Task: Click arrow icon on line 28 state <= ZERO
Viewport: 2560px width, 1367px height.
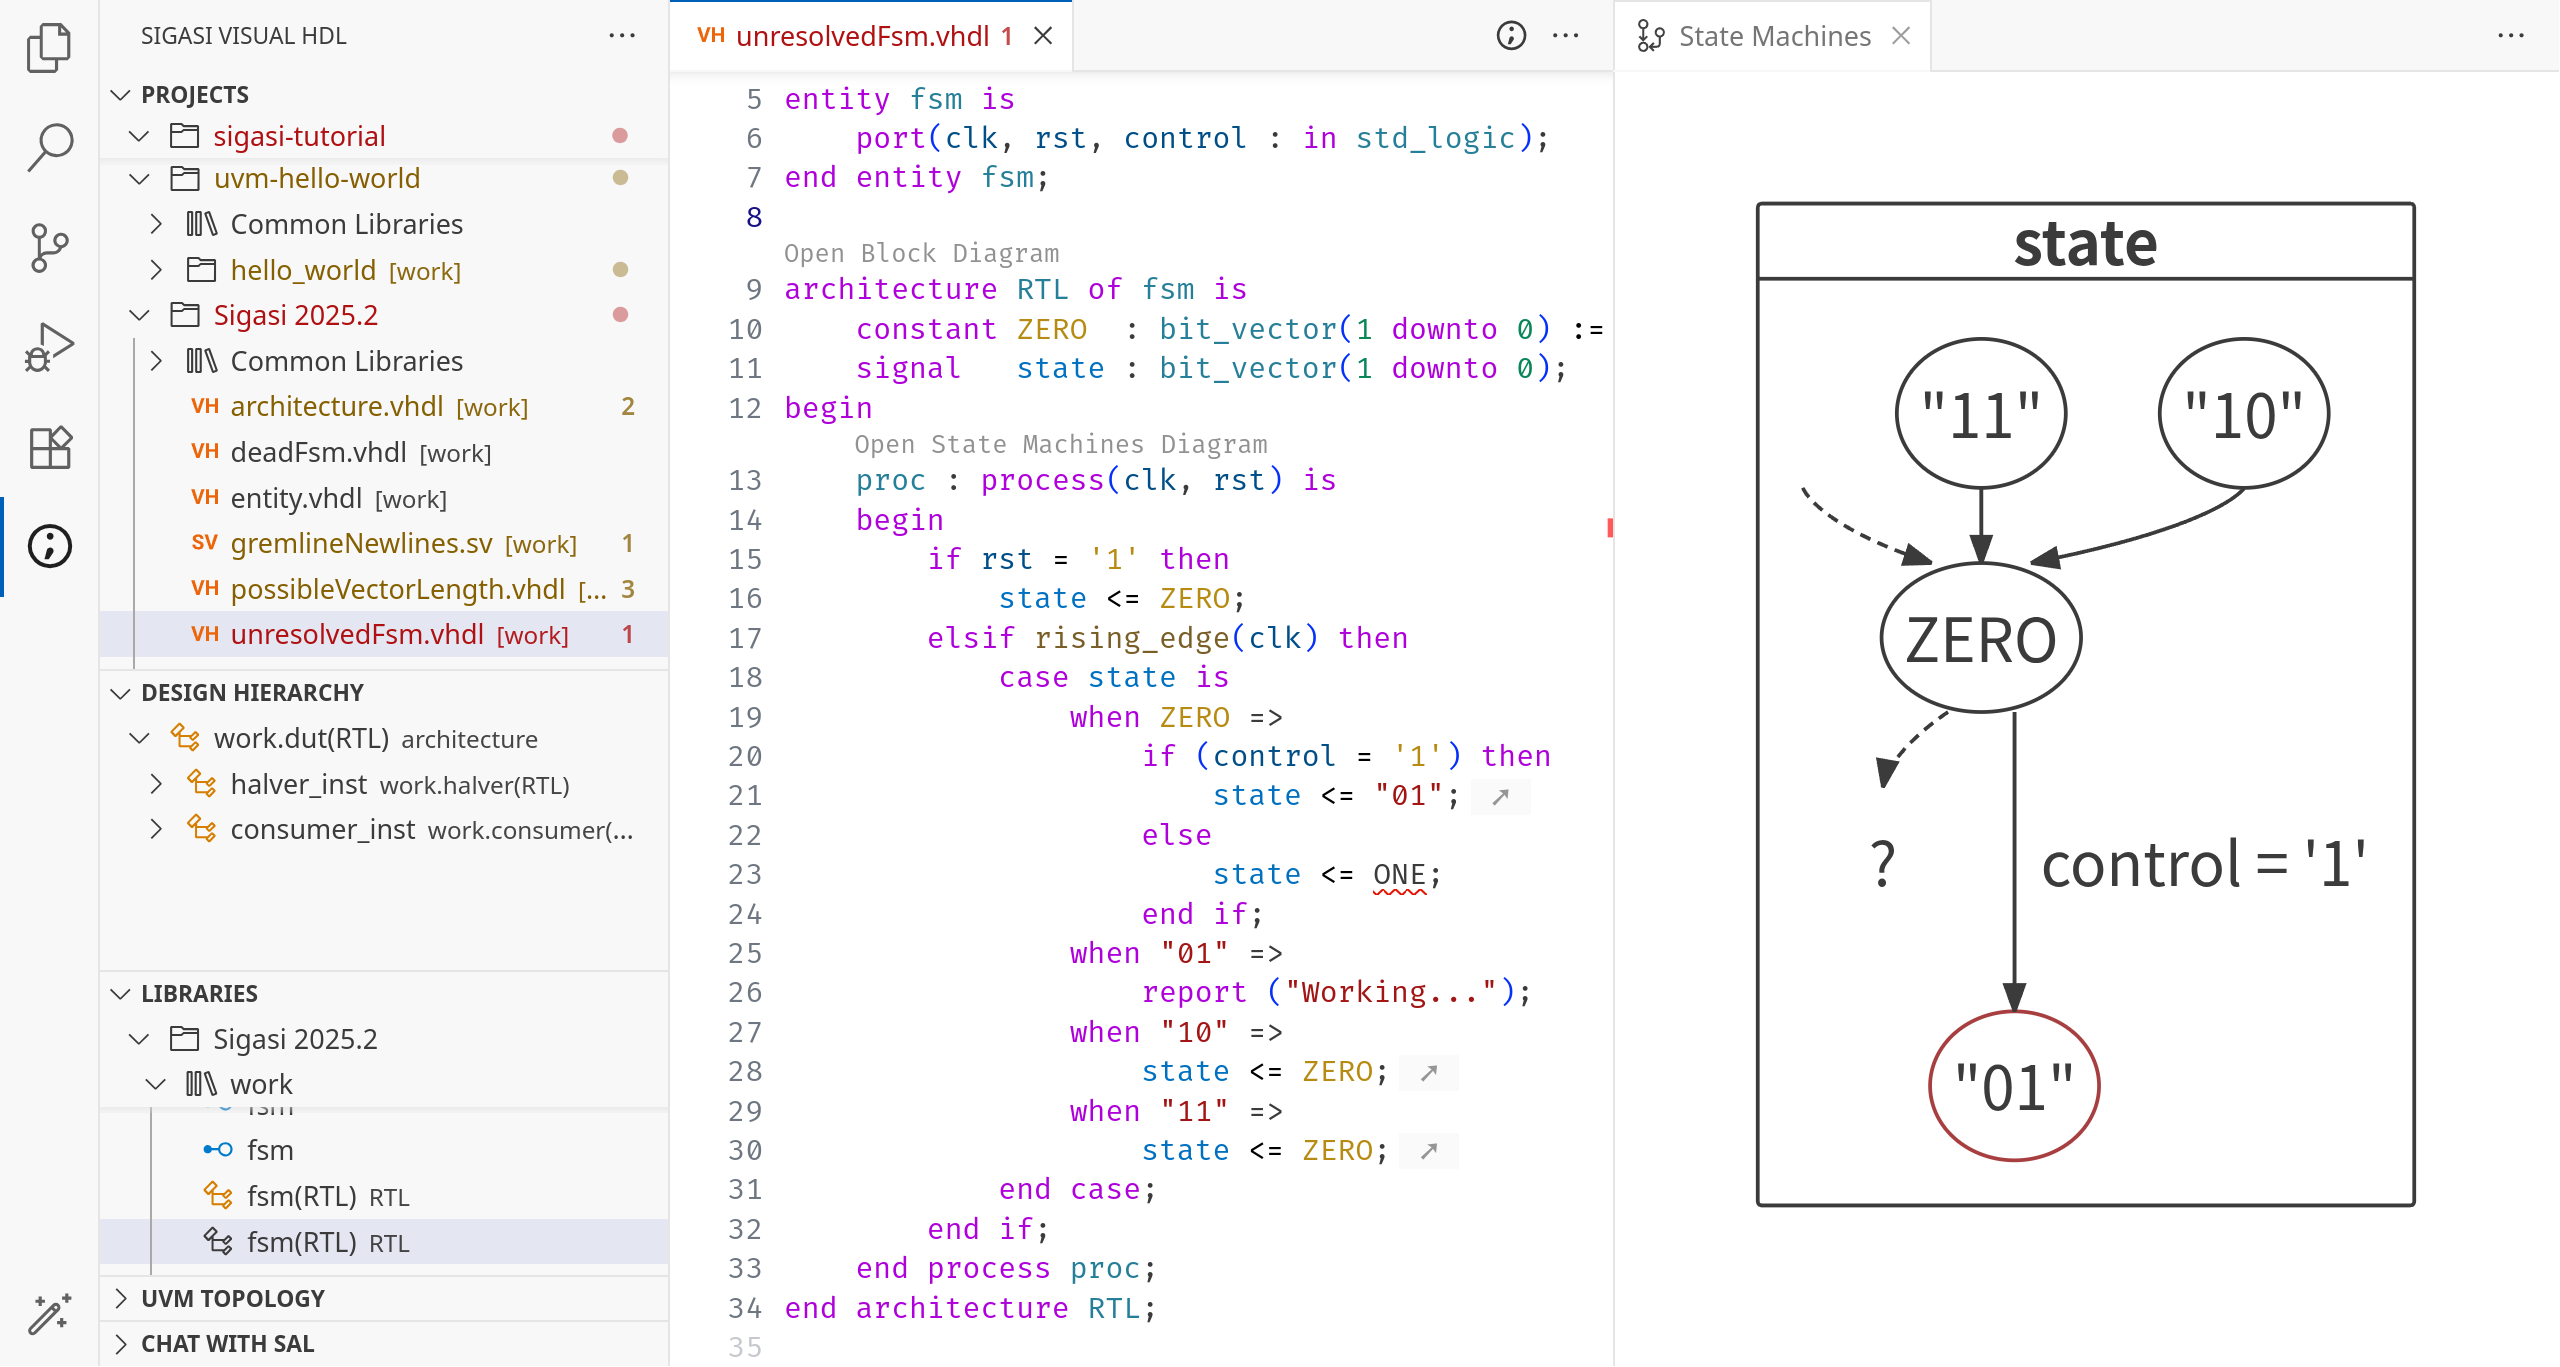Action: tap(1429, 1072)
